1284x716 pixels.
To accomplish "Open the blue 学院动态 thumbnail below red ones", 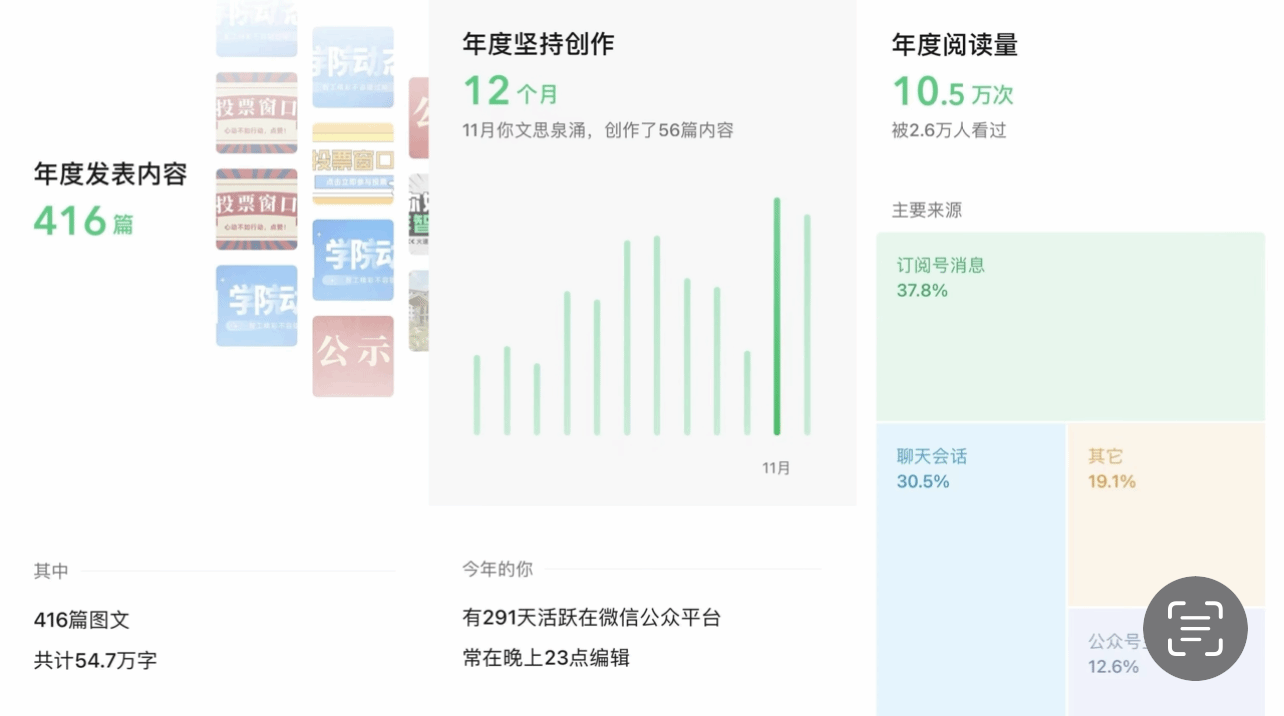I will coord(257,305).
